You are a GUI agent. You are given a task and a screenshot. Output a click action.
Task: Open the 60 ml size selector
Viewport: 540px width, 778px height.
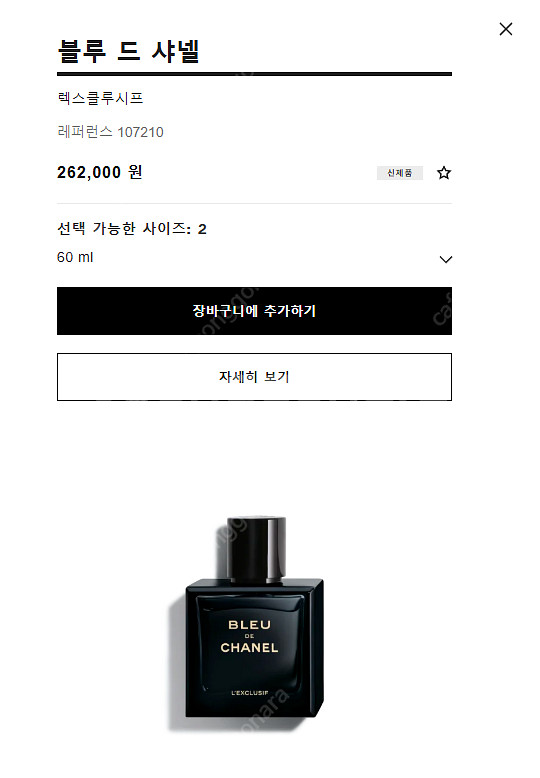pyautogui.click(x=254, y=258)
